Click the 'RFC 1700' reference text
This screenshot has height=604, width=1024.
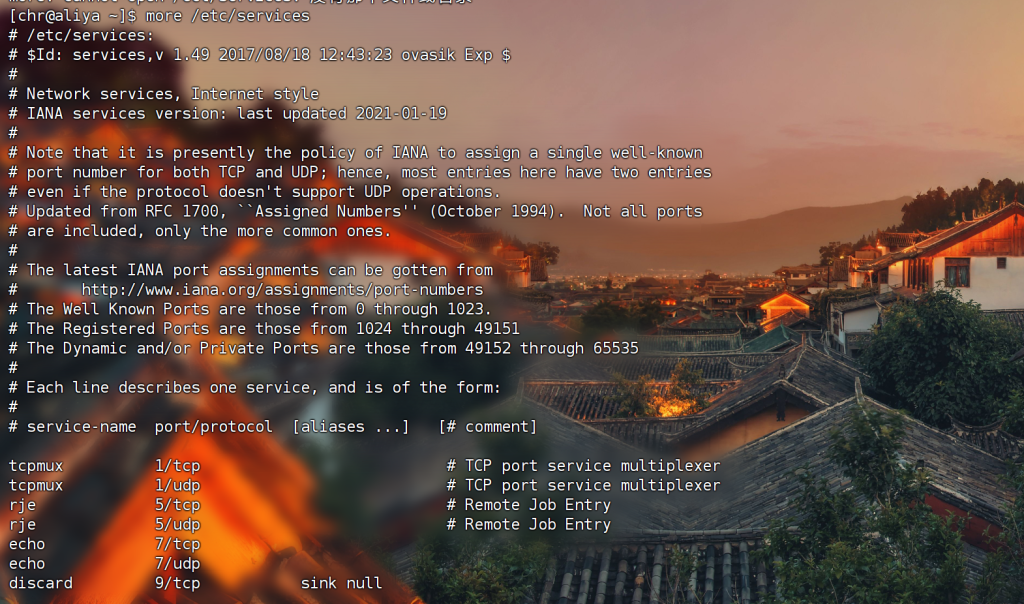point(182,212)
